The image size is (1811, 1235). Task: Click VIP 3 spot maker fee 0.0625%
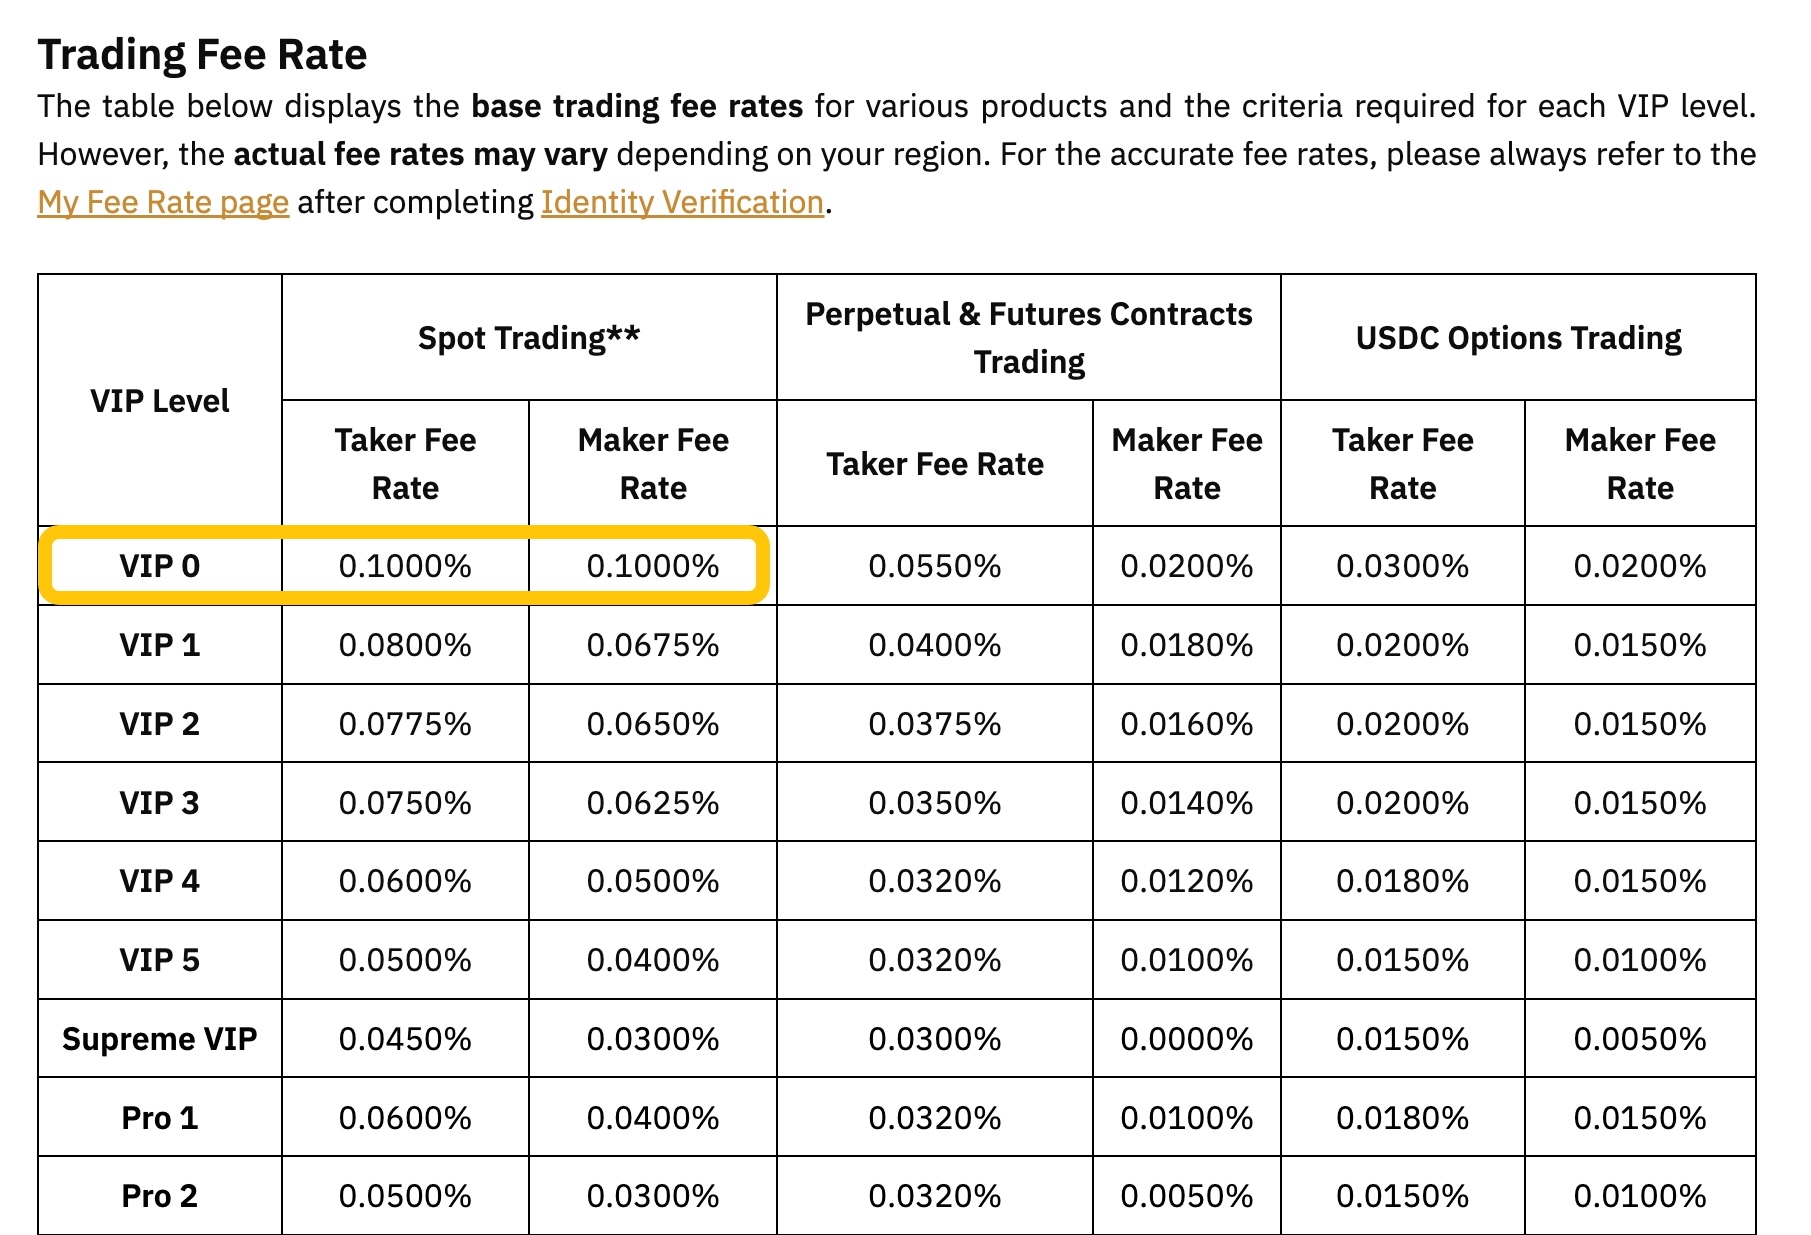(653, 803)
